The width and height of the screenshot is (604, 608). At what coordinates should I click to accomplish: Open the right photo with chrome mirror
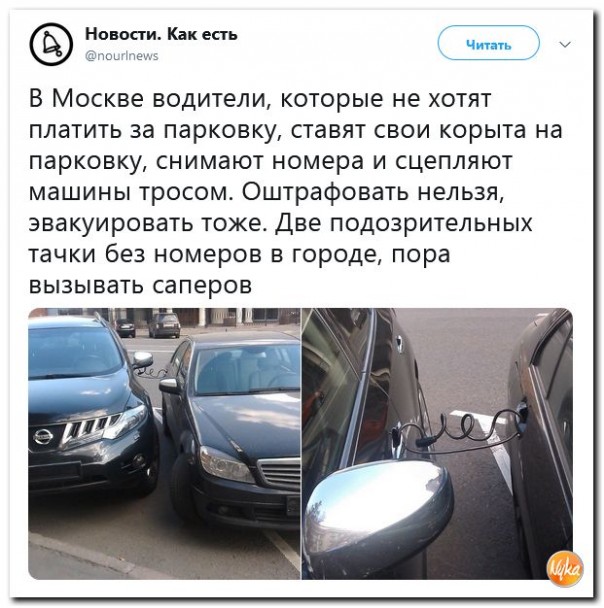click(437, 444)
